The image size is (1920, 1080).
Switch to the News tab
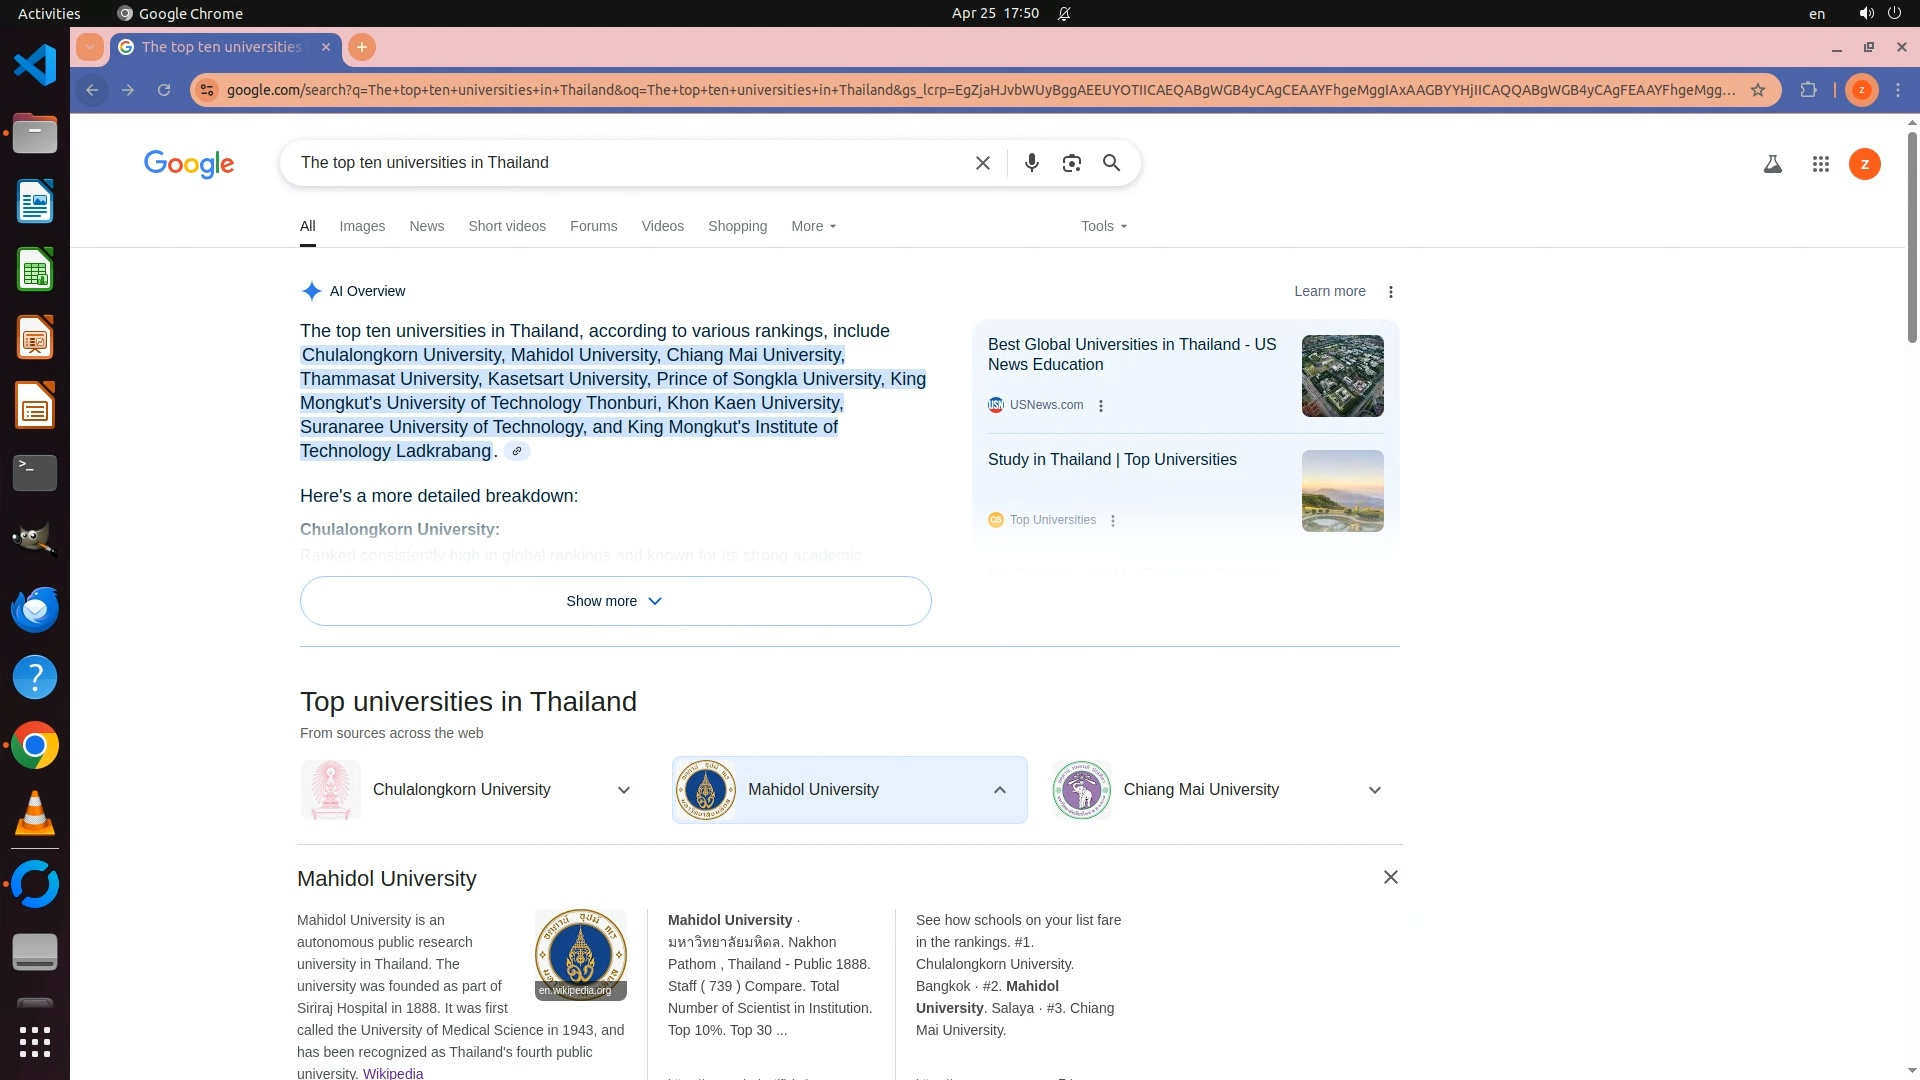pos(426,226)
